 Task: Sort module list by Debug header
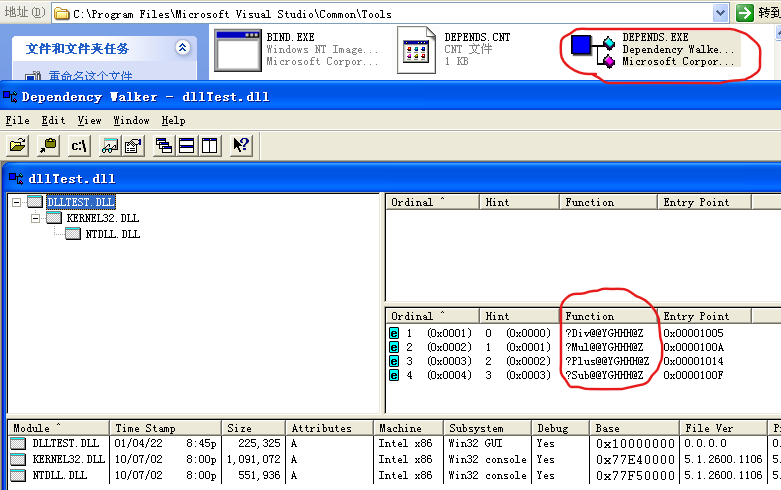pyautogui.click(x=560, y=428)
